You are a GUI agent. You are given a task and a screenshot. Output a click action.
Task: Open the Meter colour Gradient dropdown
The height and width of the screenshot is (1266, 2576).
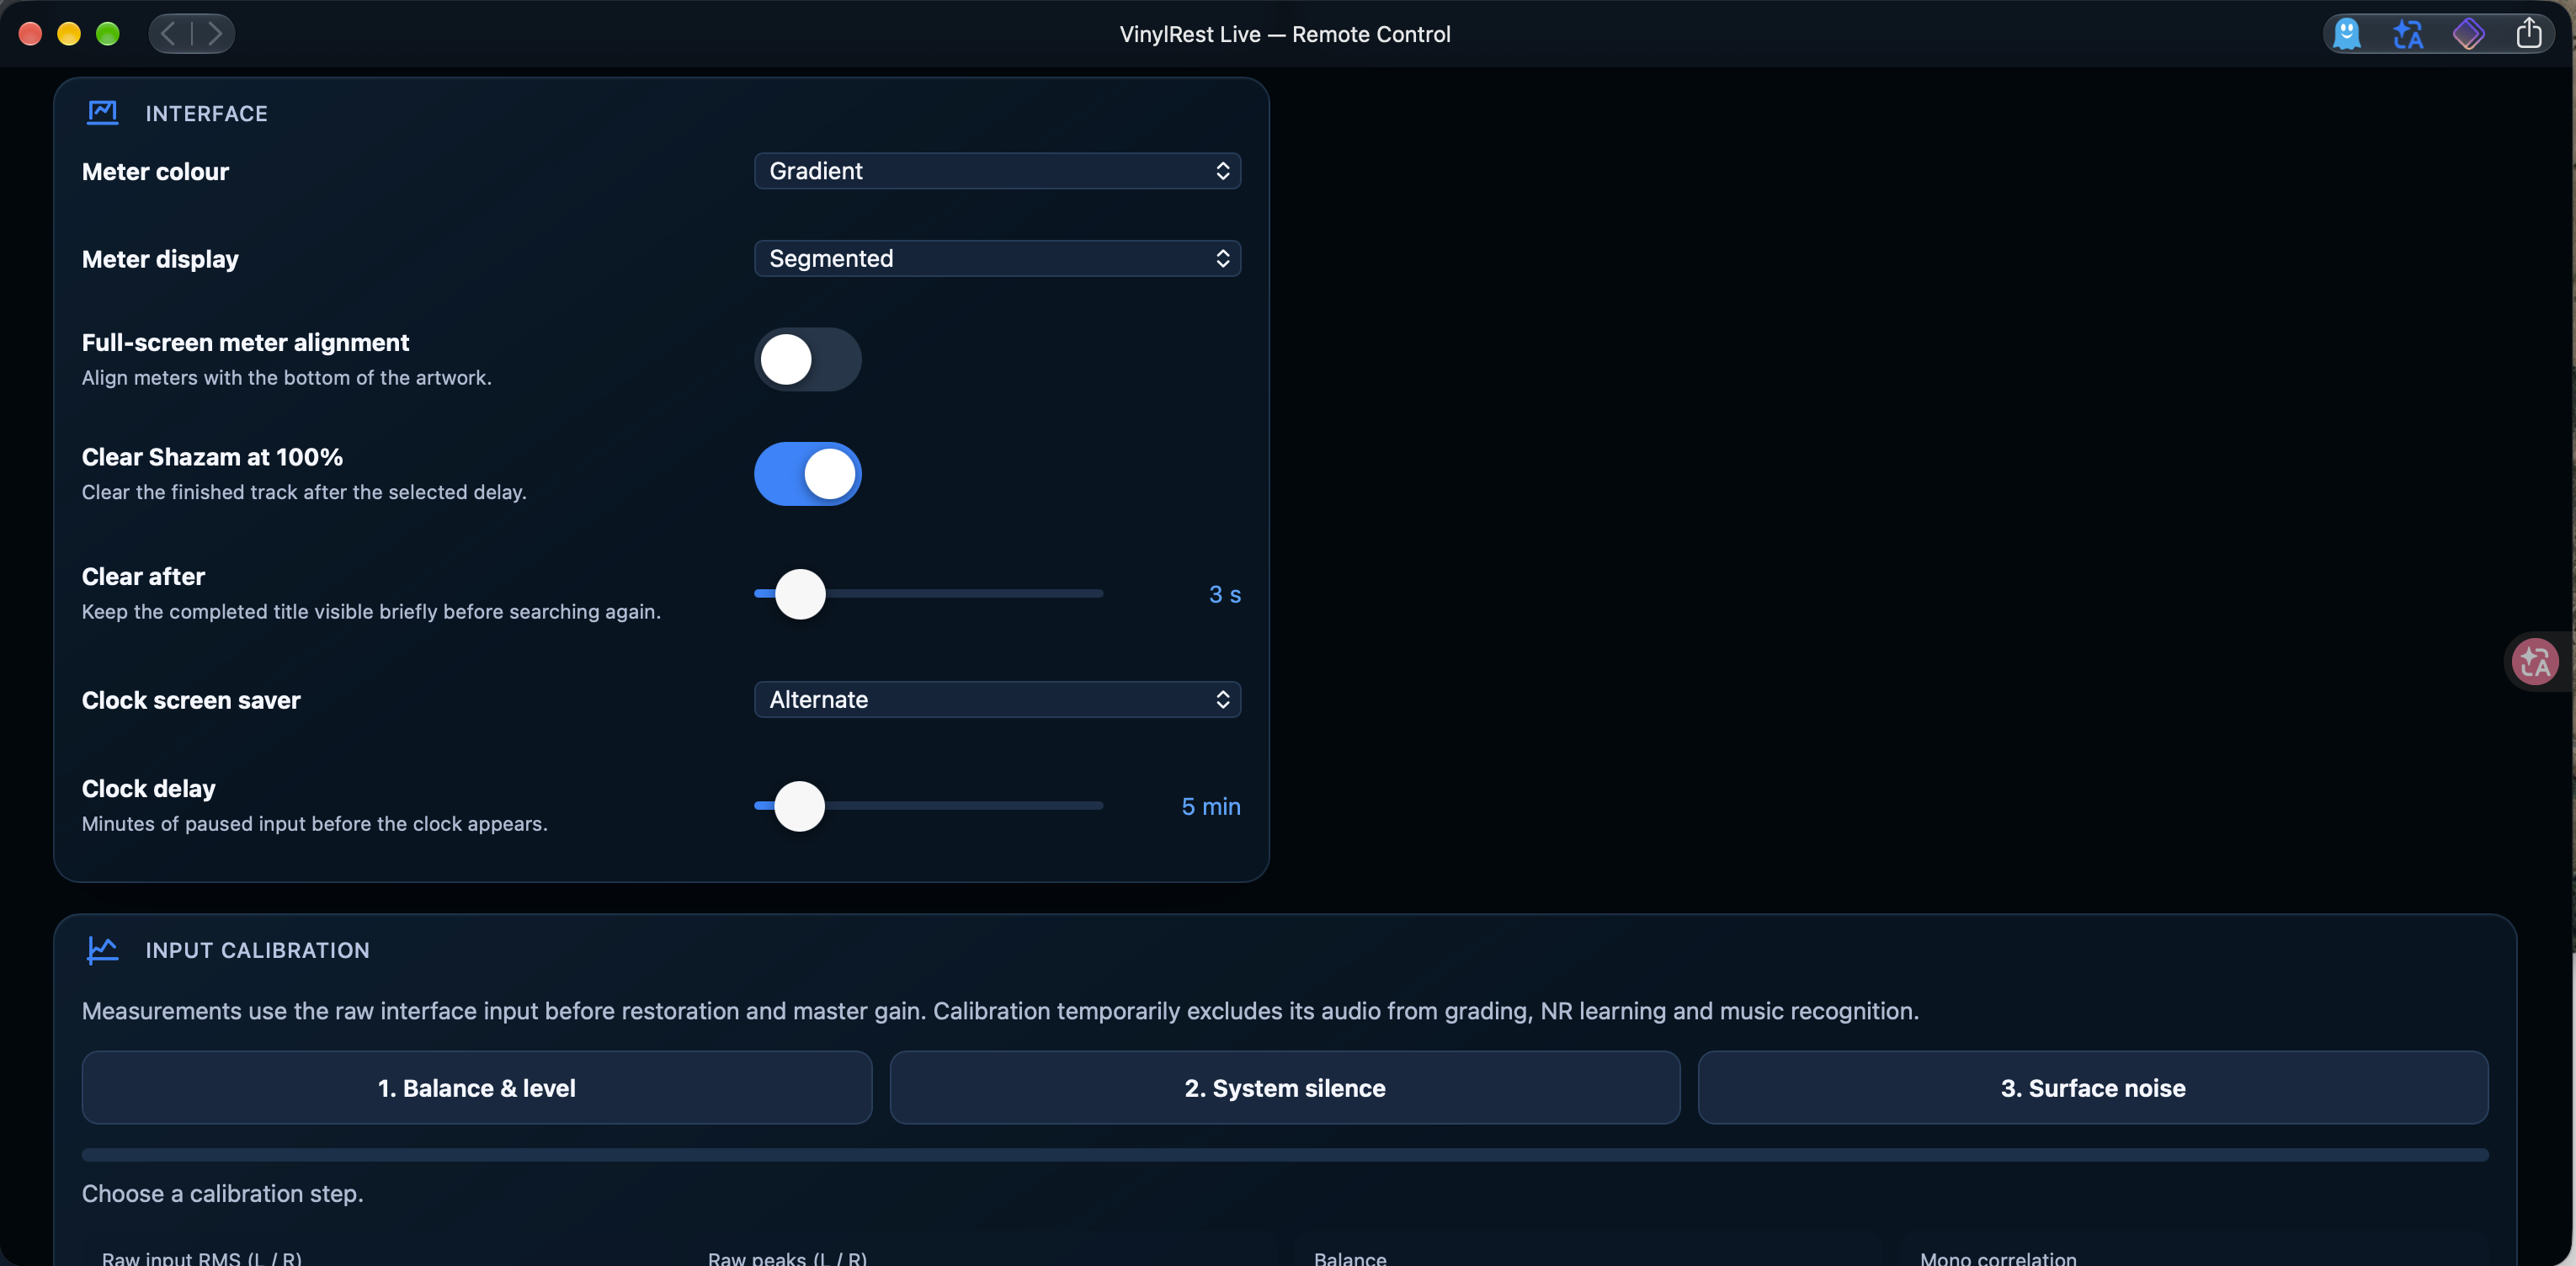coord(997,171)
